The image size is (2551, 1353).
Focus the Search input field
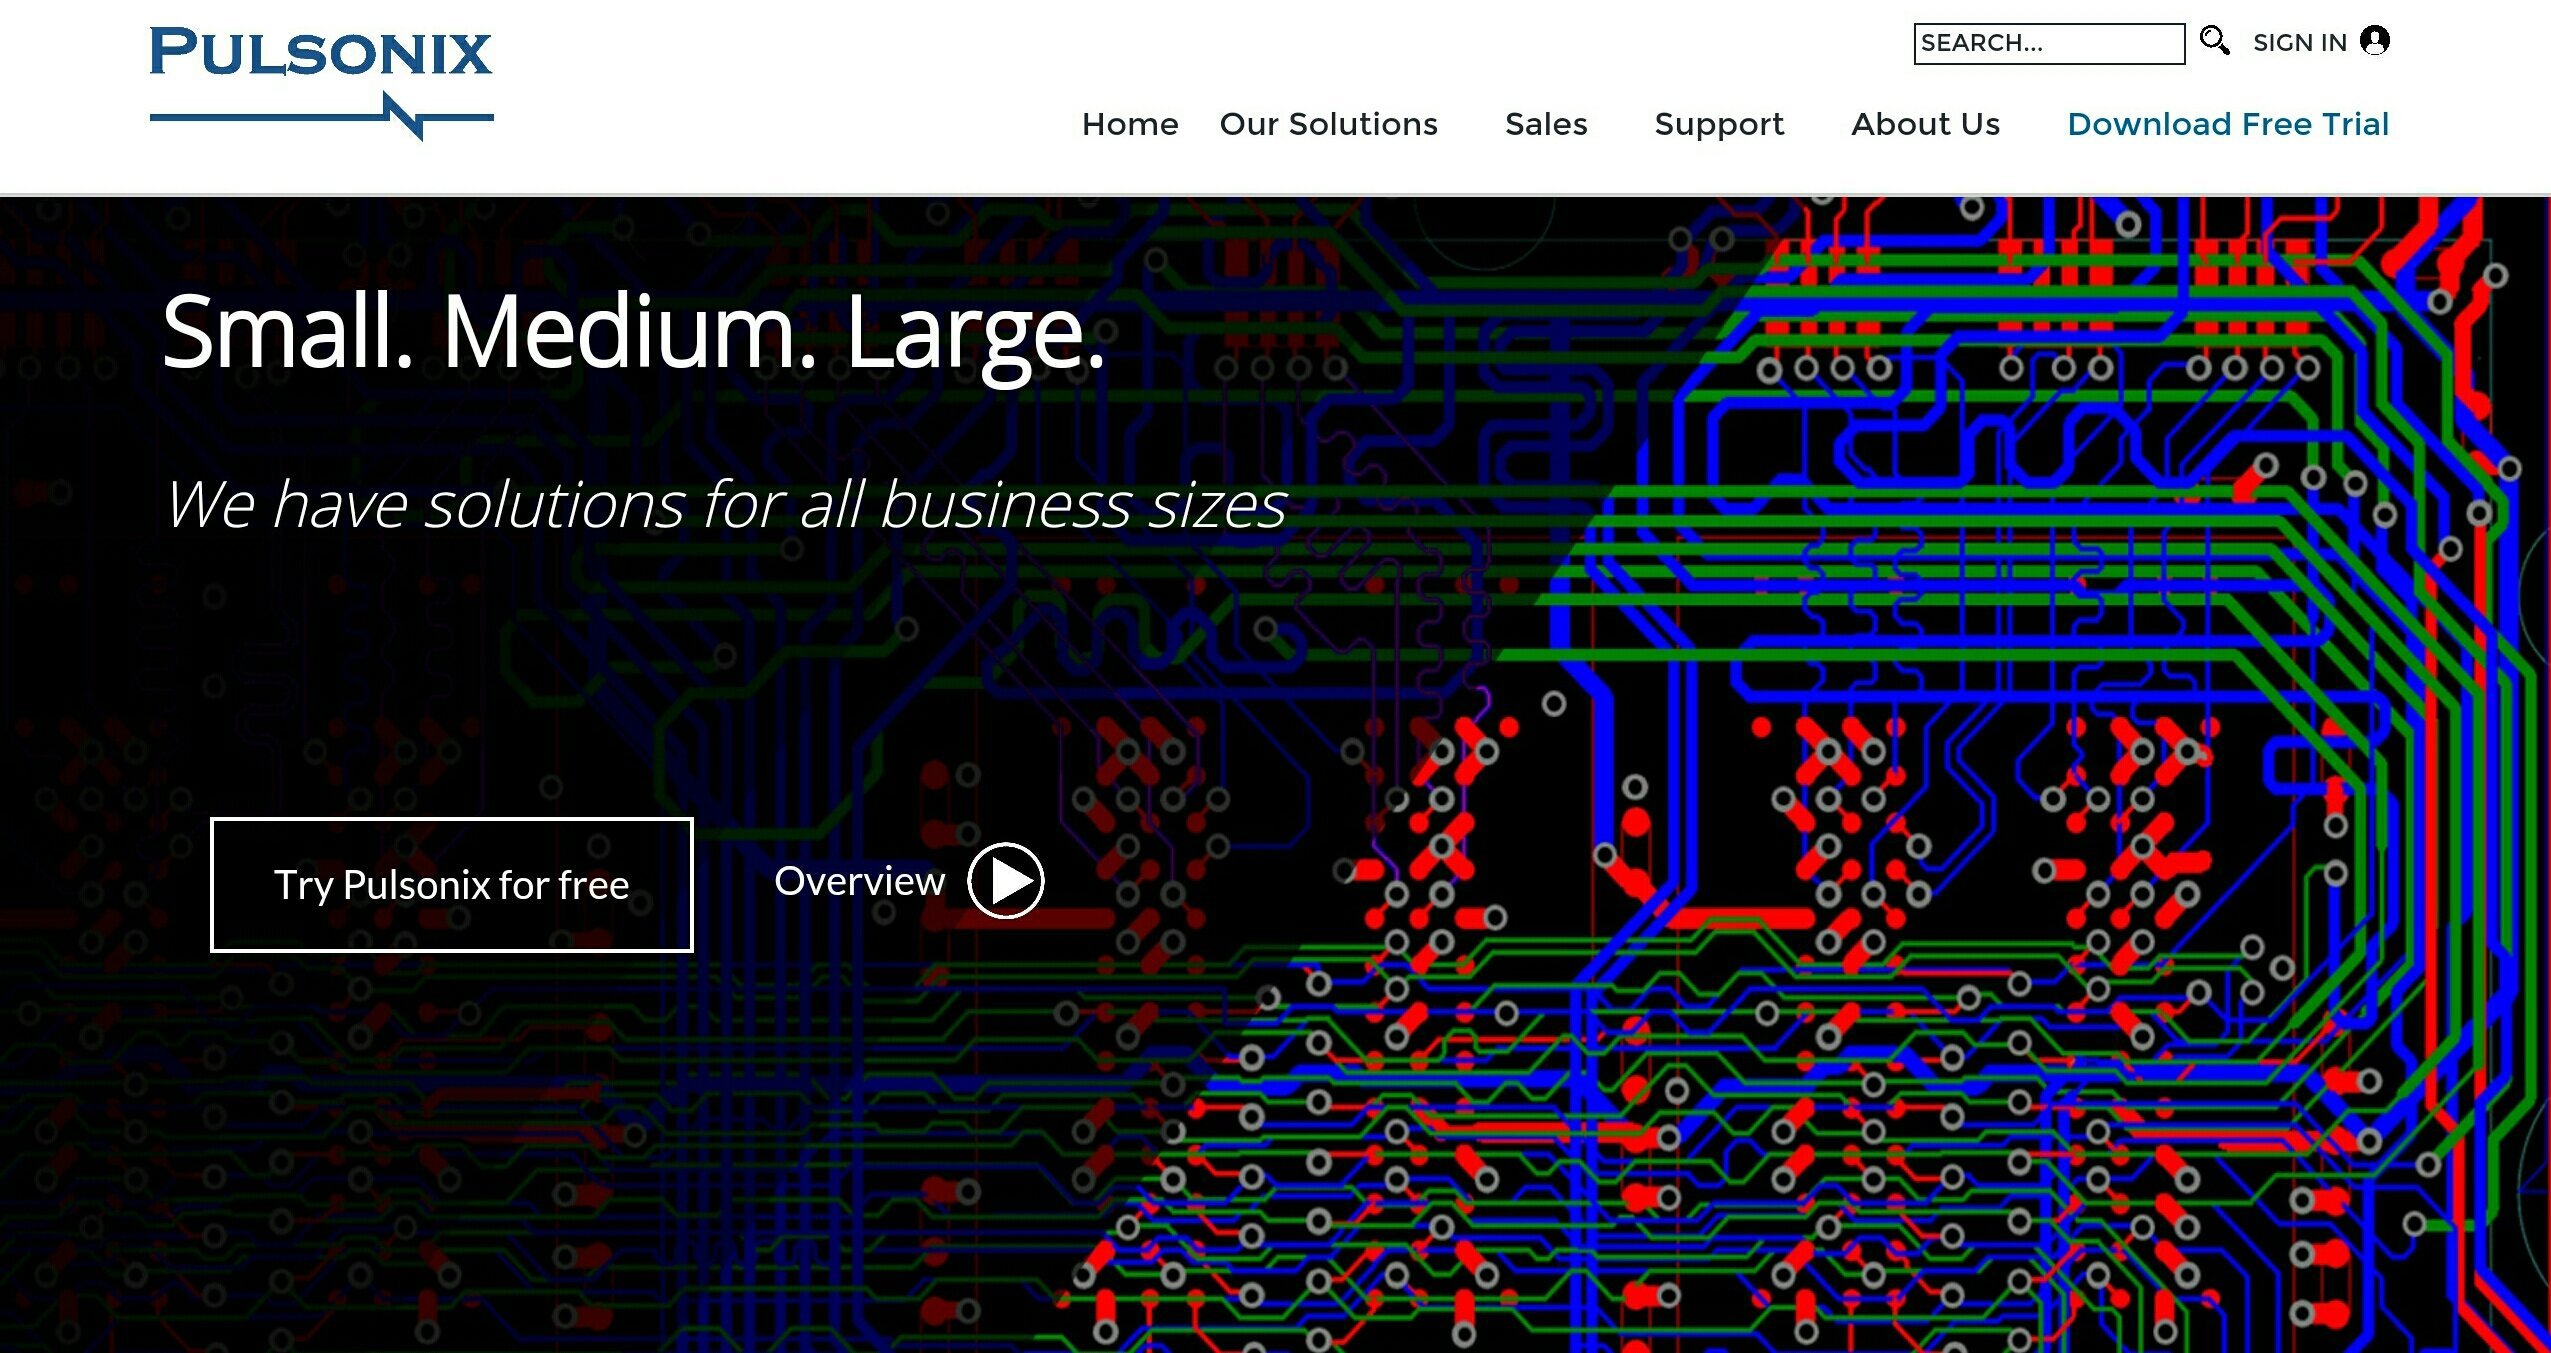click(x=2049, y=43)
